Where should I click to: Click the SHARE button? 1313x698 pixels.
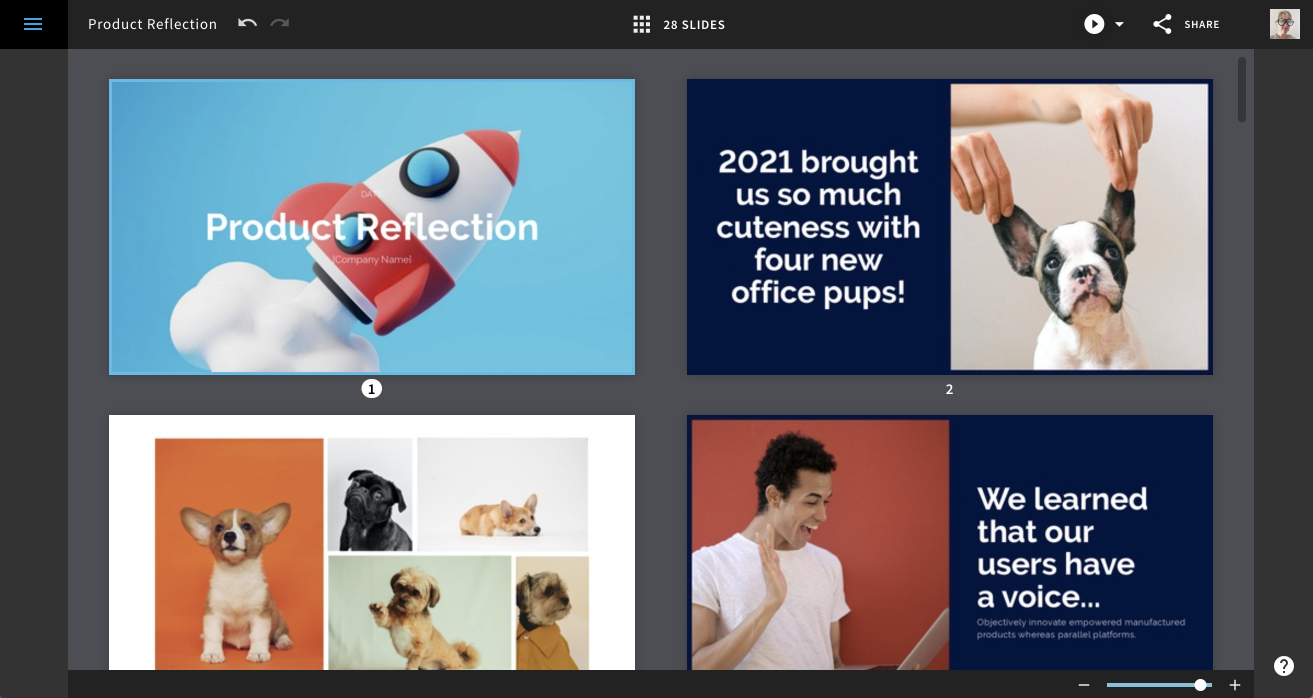[1201, 24]
